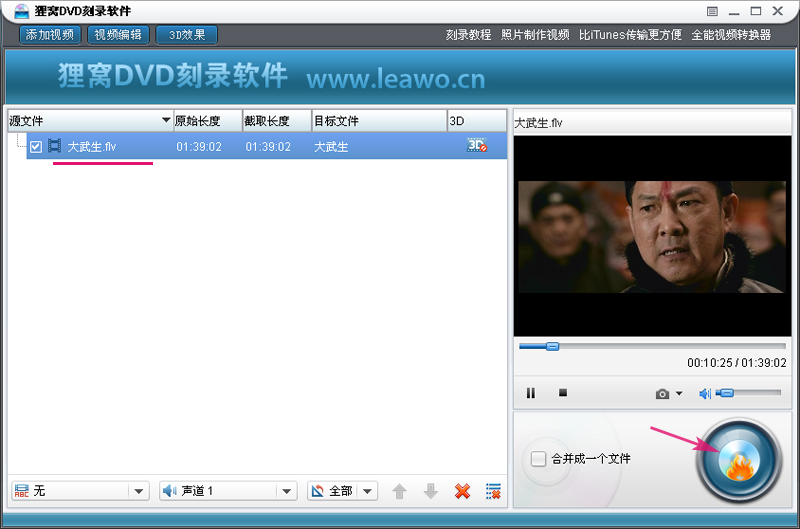Open the 3D效果 button
Image resolution: width=800 pixels, height=529 pixels.
[x=187, y=35]
